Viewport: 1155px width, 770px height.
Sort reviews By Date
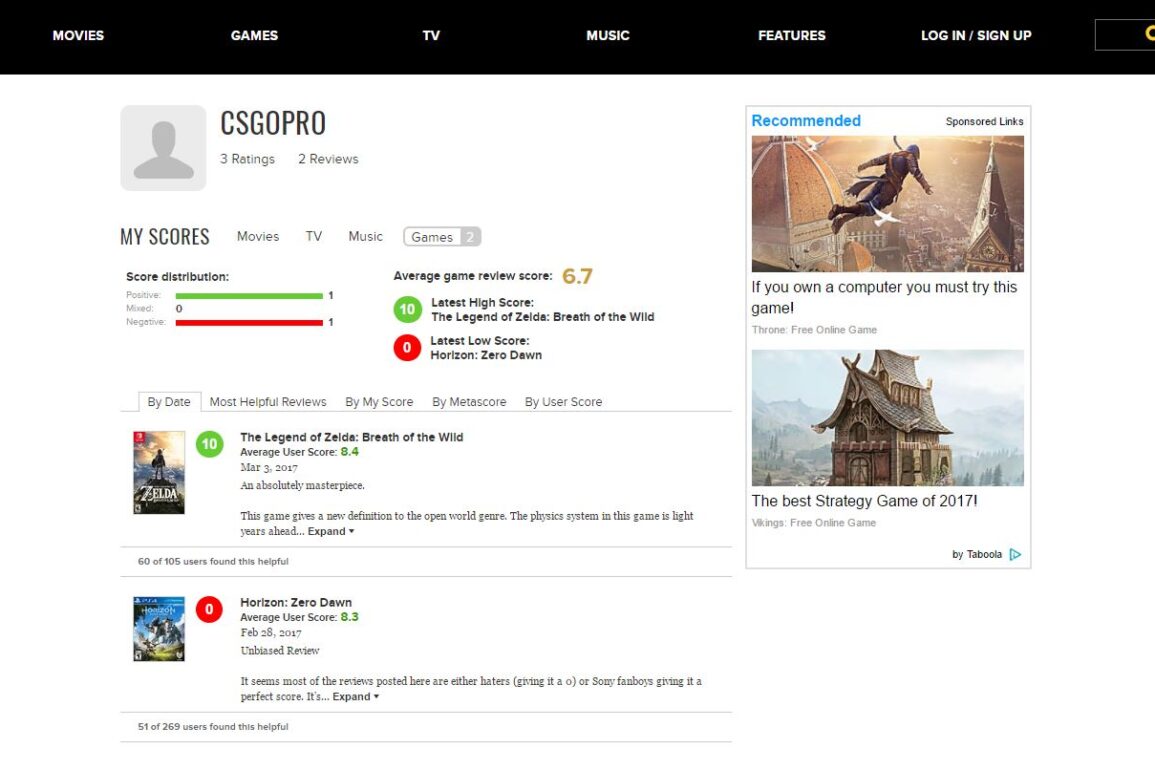click(x=169, y=402)
